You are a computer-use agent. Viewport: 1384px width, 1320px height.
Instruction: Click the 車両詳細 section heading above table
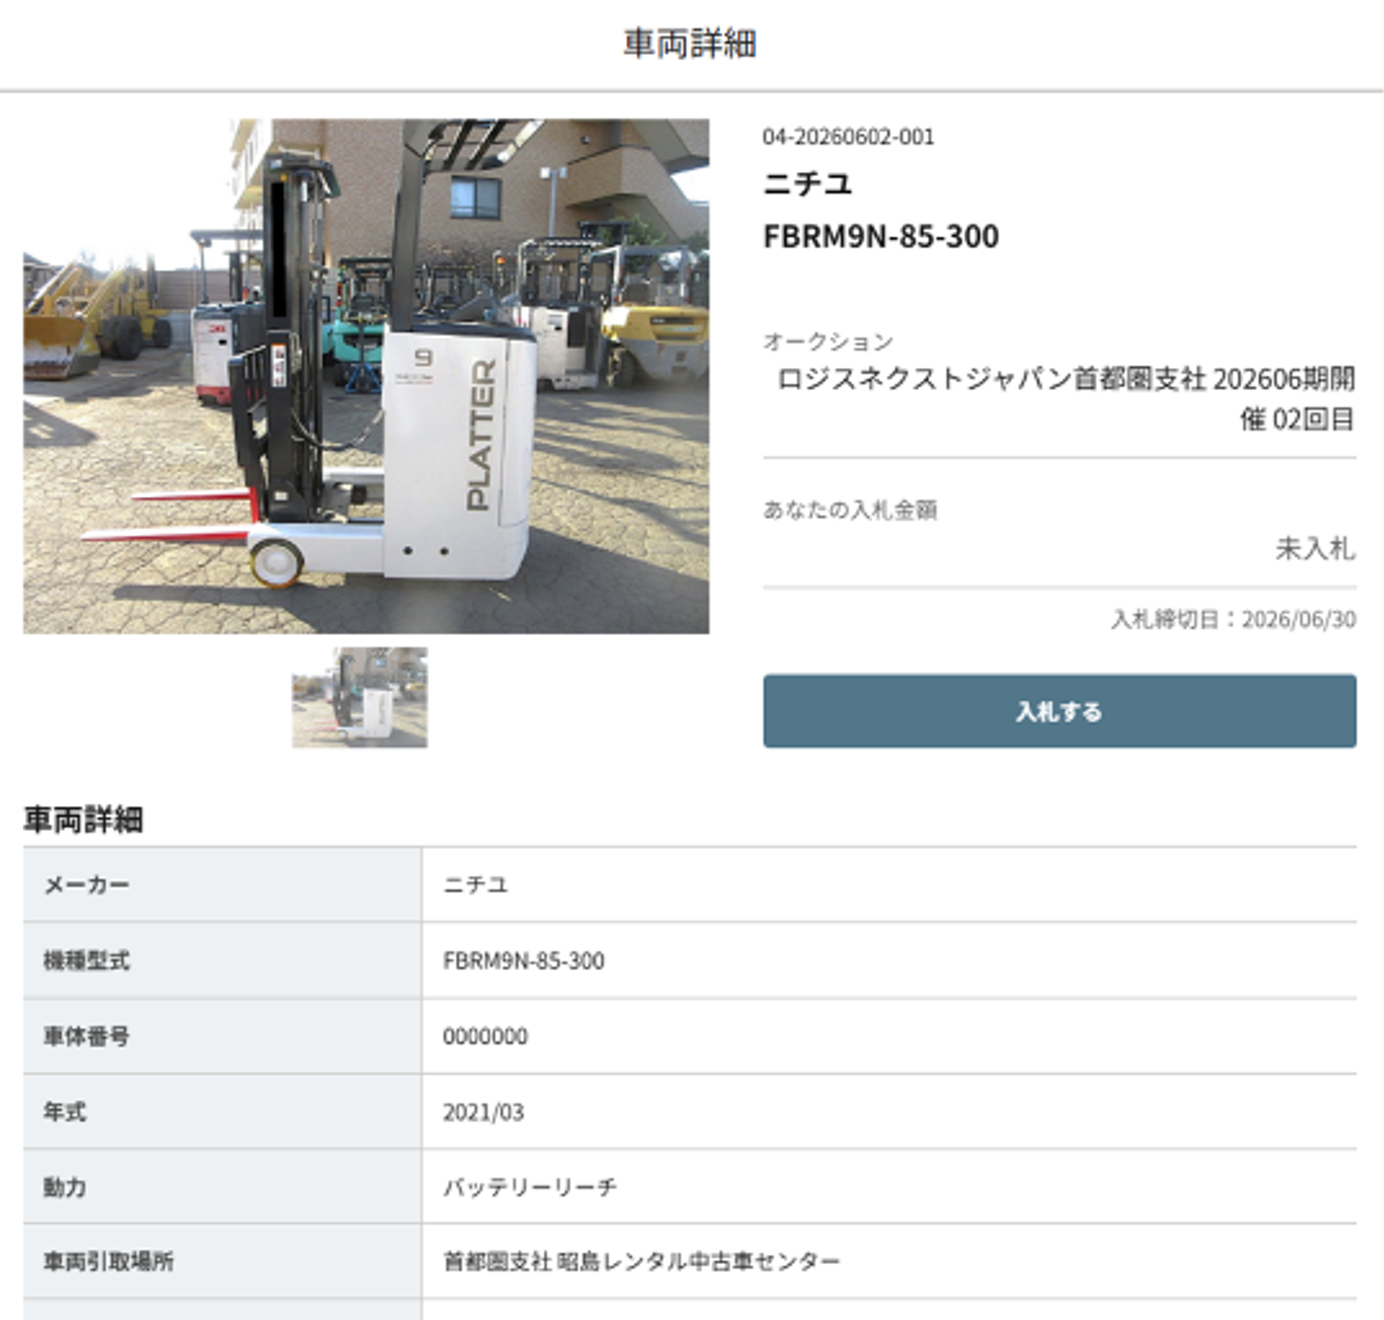pos(83,820)
